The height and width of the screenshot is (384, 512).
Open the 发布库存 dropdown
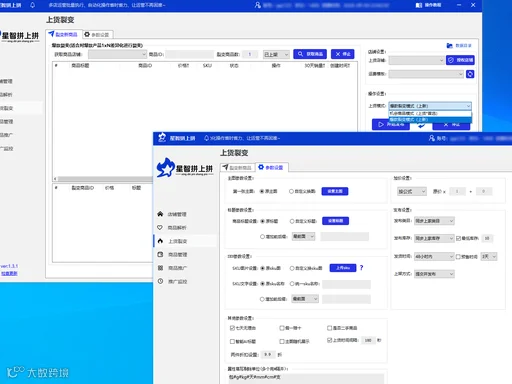[x=434, y=238]
